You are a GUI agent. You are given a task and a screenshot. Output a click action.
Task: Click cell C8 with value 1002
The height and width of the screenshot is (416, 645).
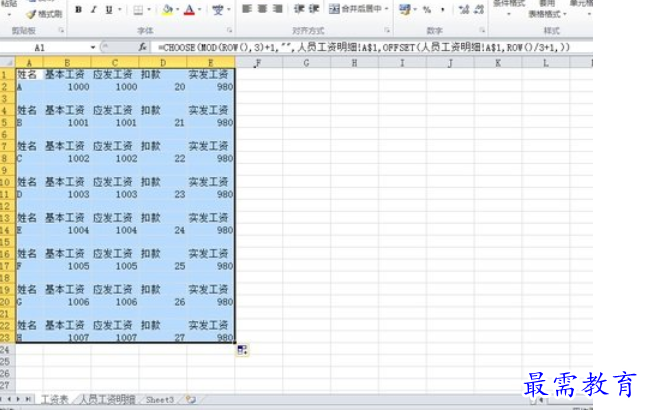[x=115, y=158]
